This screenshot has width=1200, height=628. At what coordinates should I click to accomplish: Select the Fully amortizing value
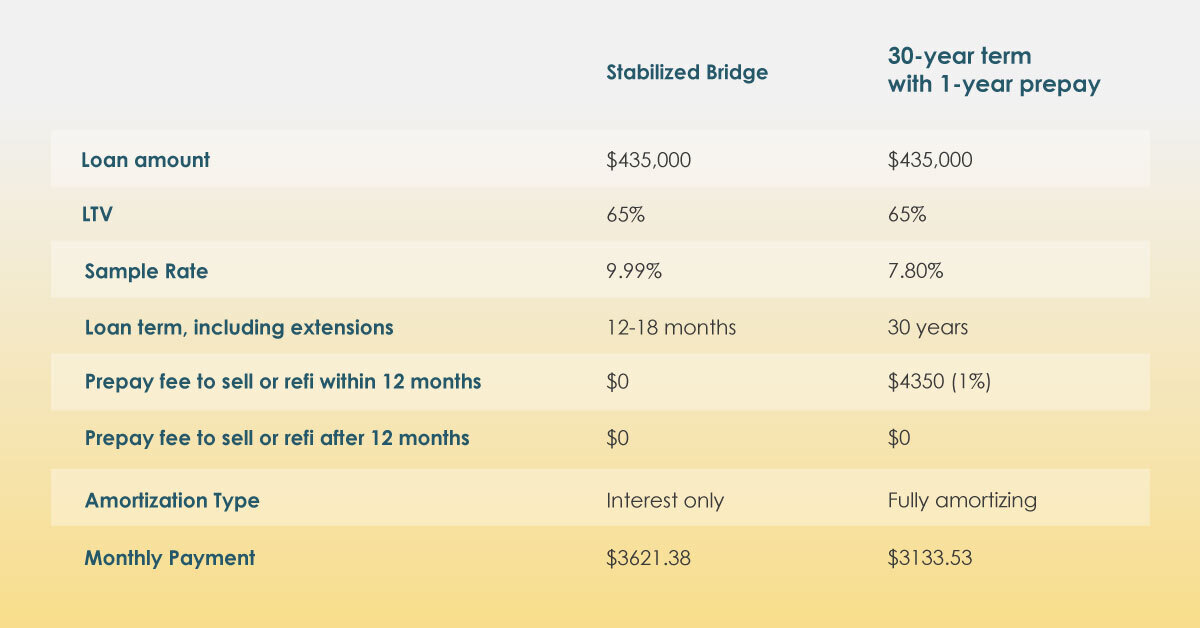[x=962, y=500]
